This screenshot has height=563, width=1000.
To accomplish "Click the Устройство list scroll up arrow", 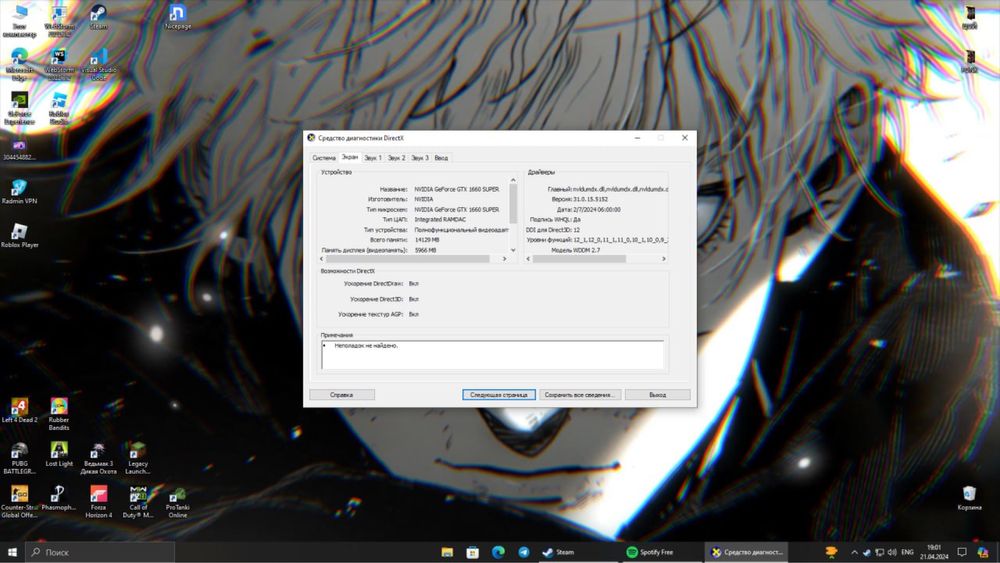I will [x=513, y=180].
